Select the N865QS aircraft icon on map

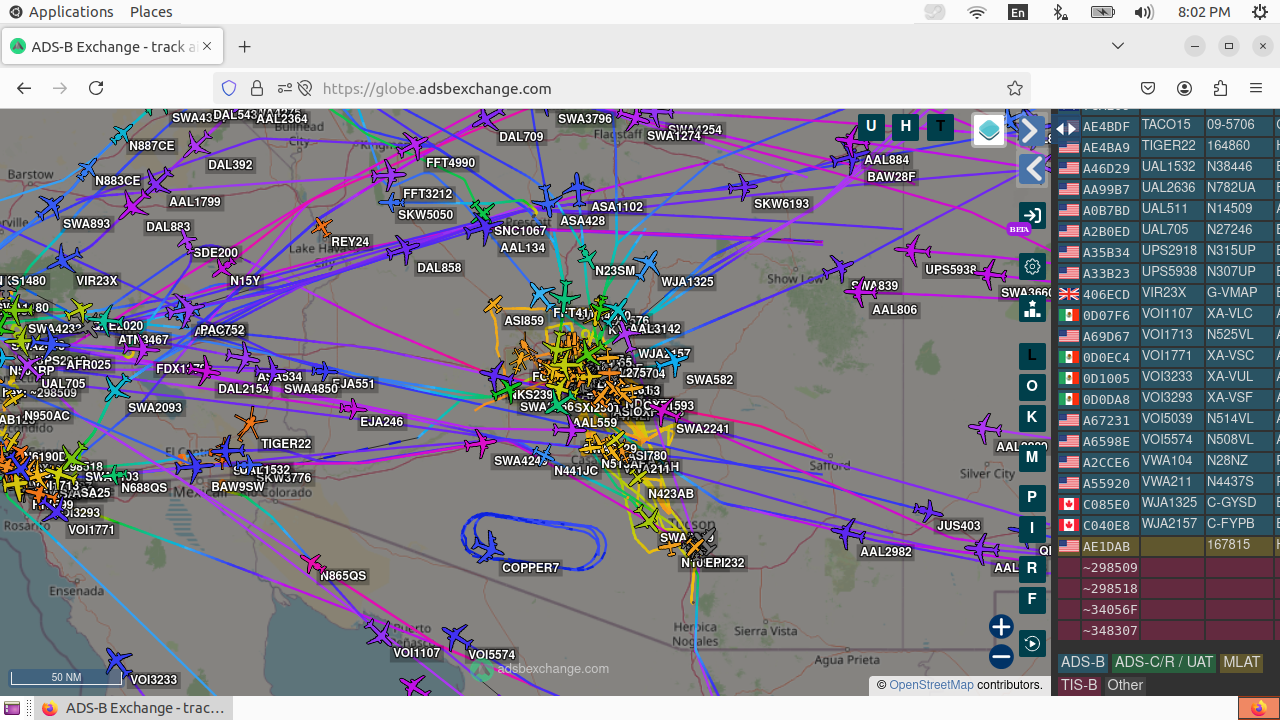(313, 565)
